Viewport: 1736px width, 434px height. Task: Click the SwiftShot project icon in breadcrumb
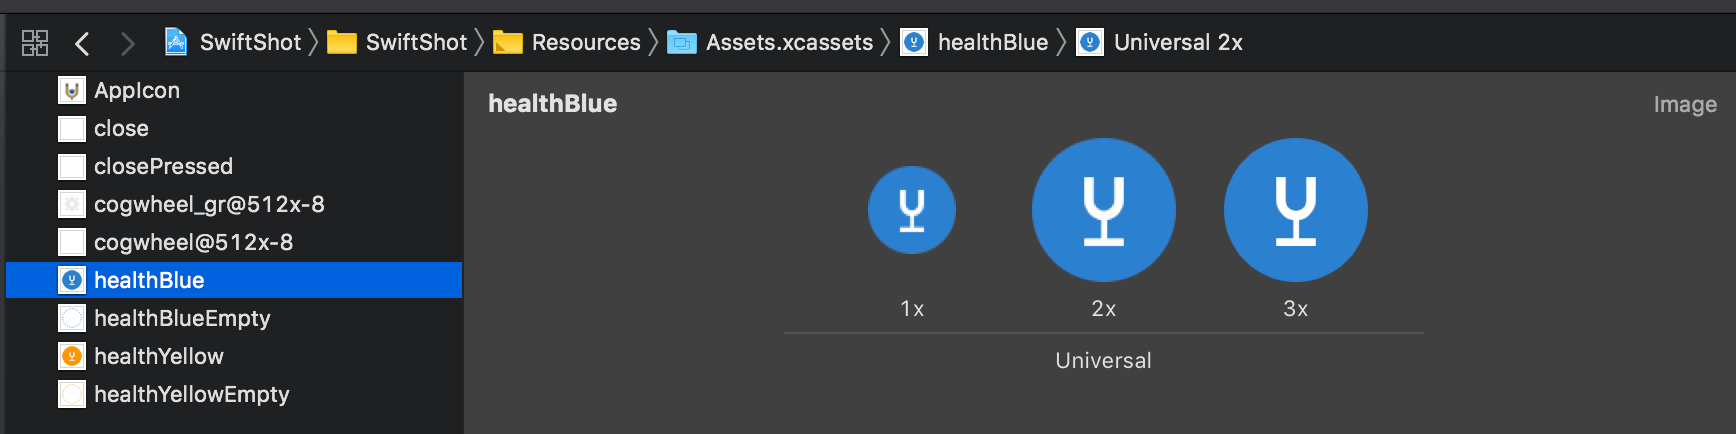176,42
